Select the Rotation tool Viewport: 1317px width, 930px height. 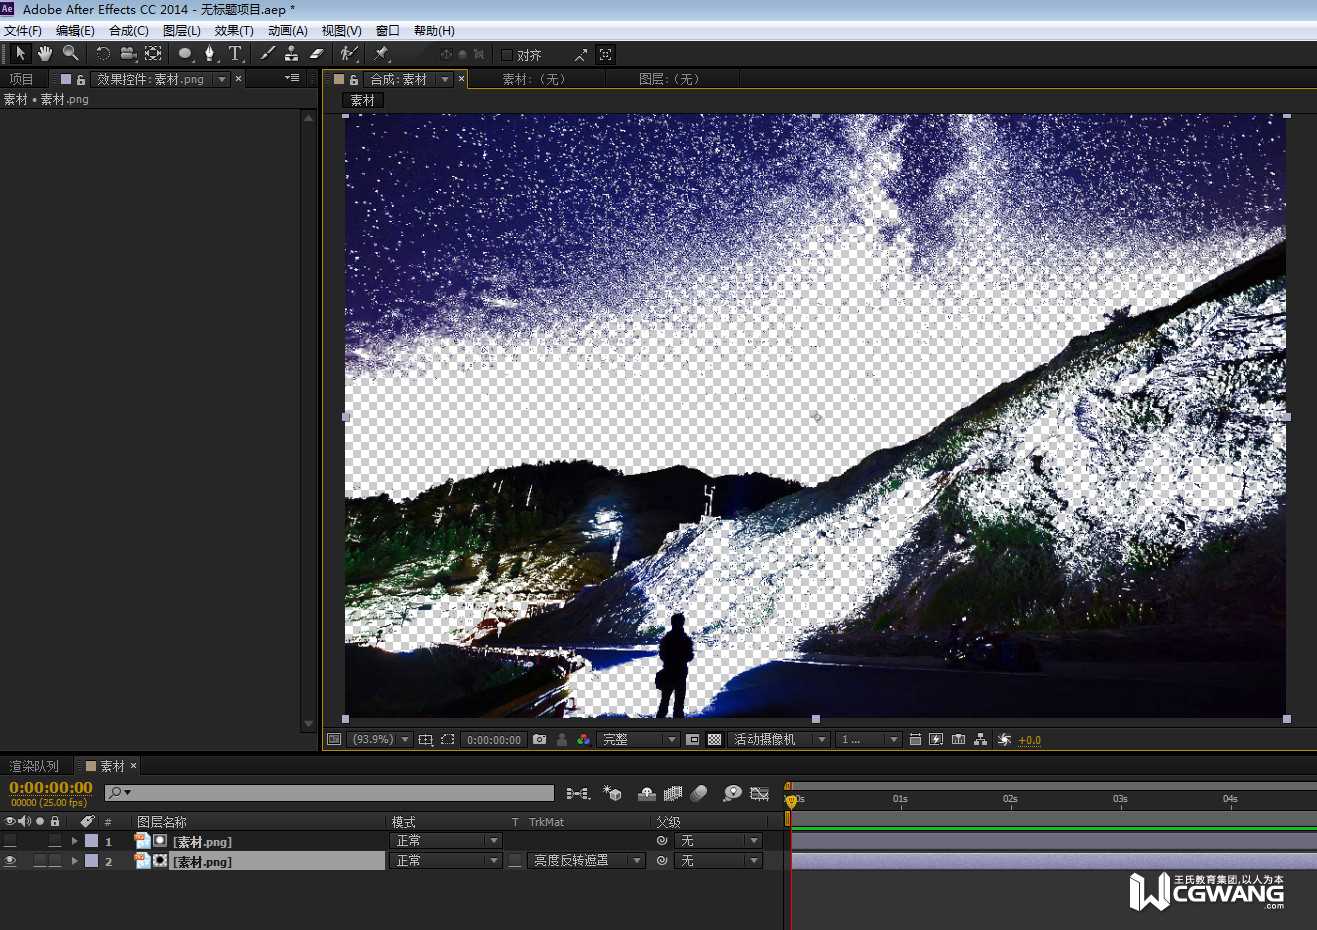(102, 54)
